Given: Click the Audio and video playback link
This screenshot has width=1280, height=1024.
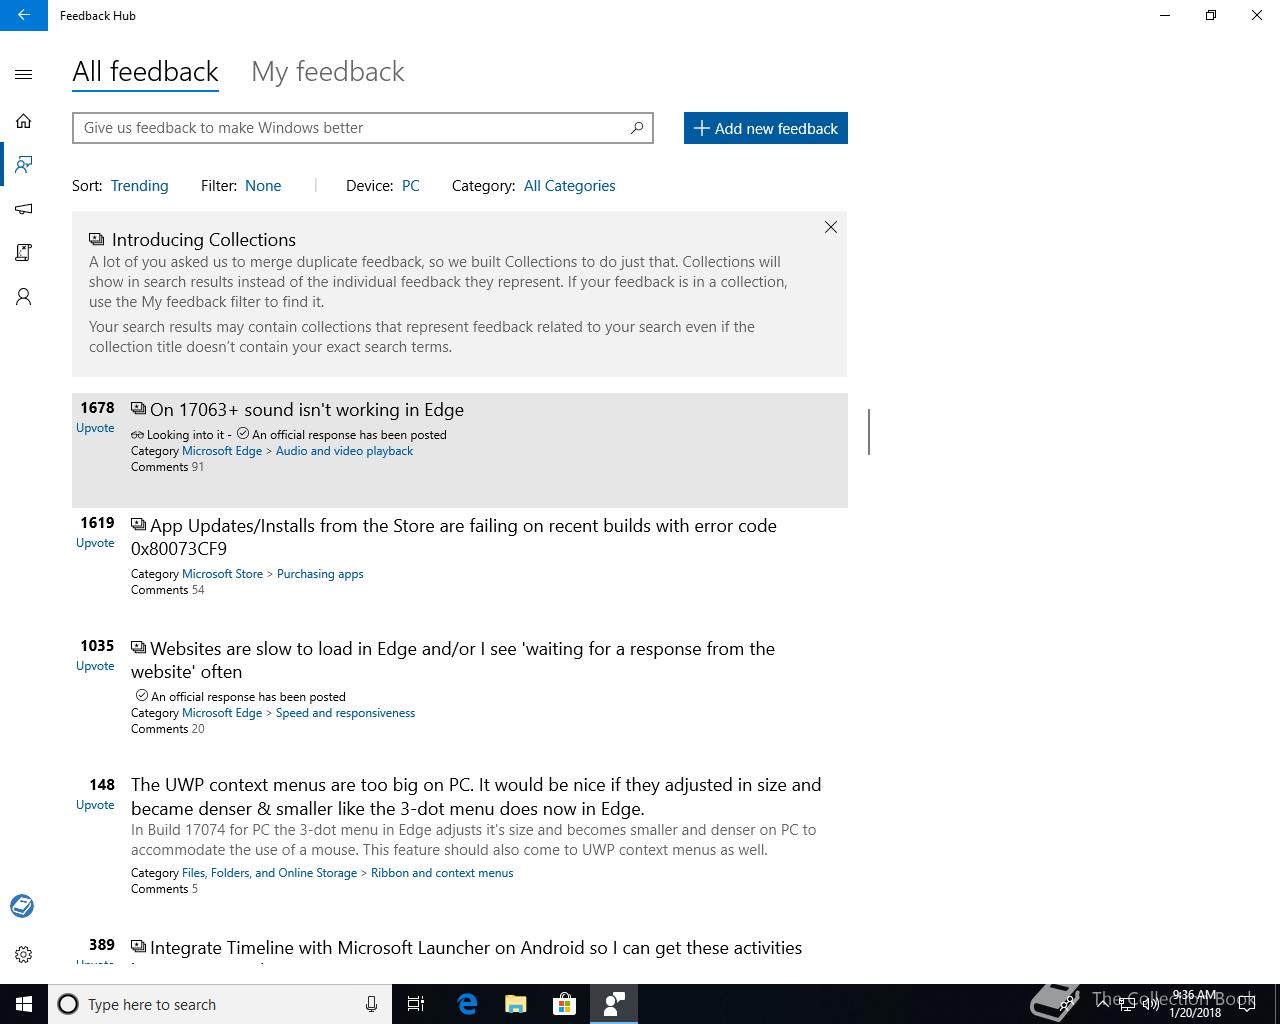Looking at the screenshot, I should tap(344, 451).
